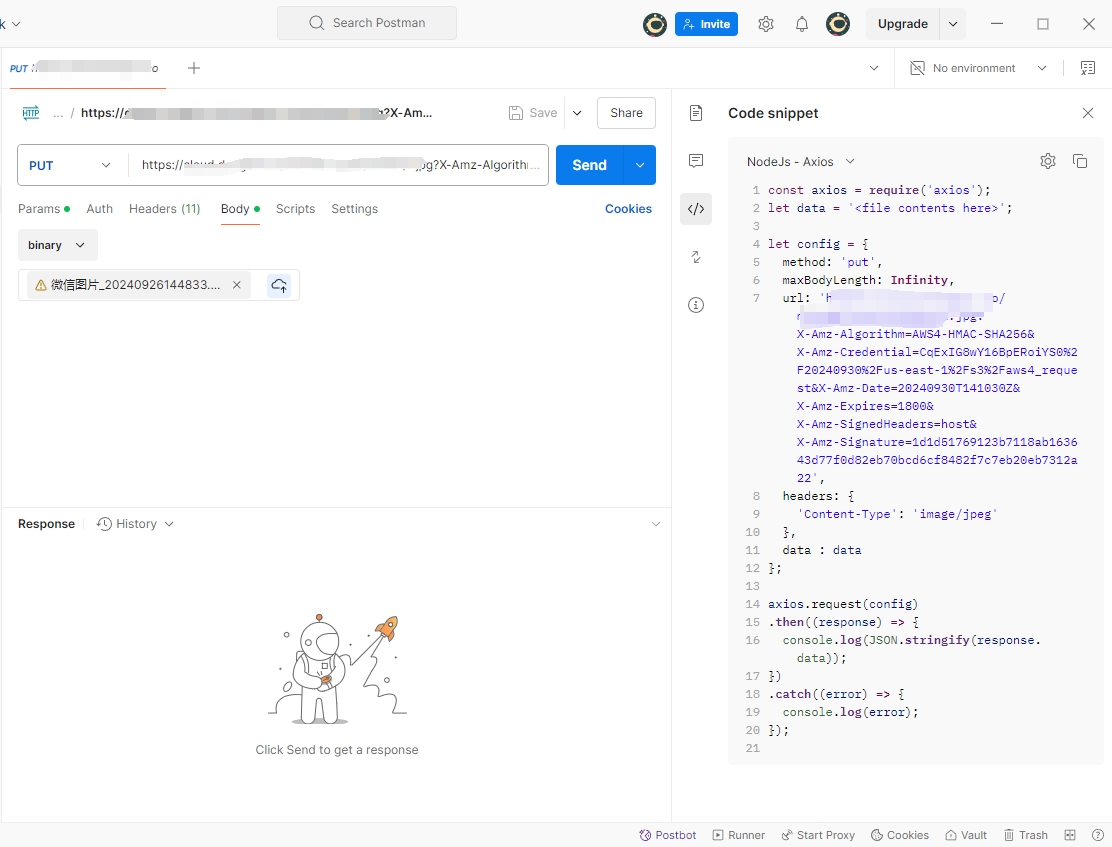Collapse the Response pane chevron

tap(656, 524)
